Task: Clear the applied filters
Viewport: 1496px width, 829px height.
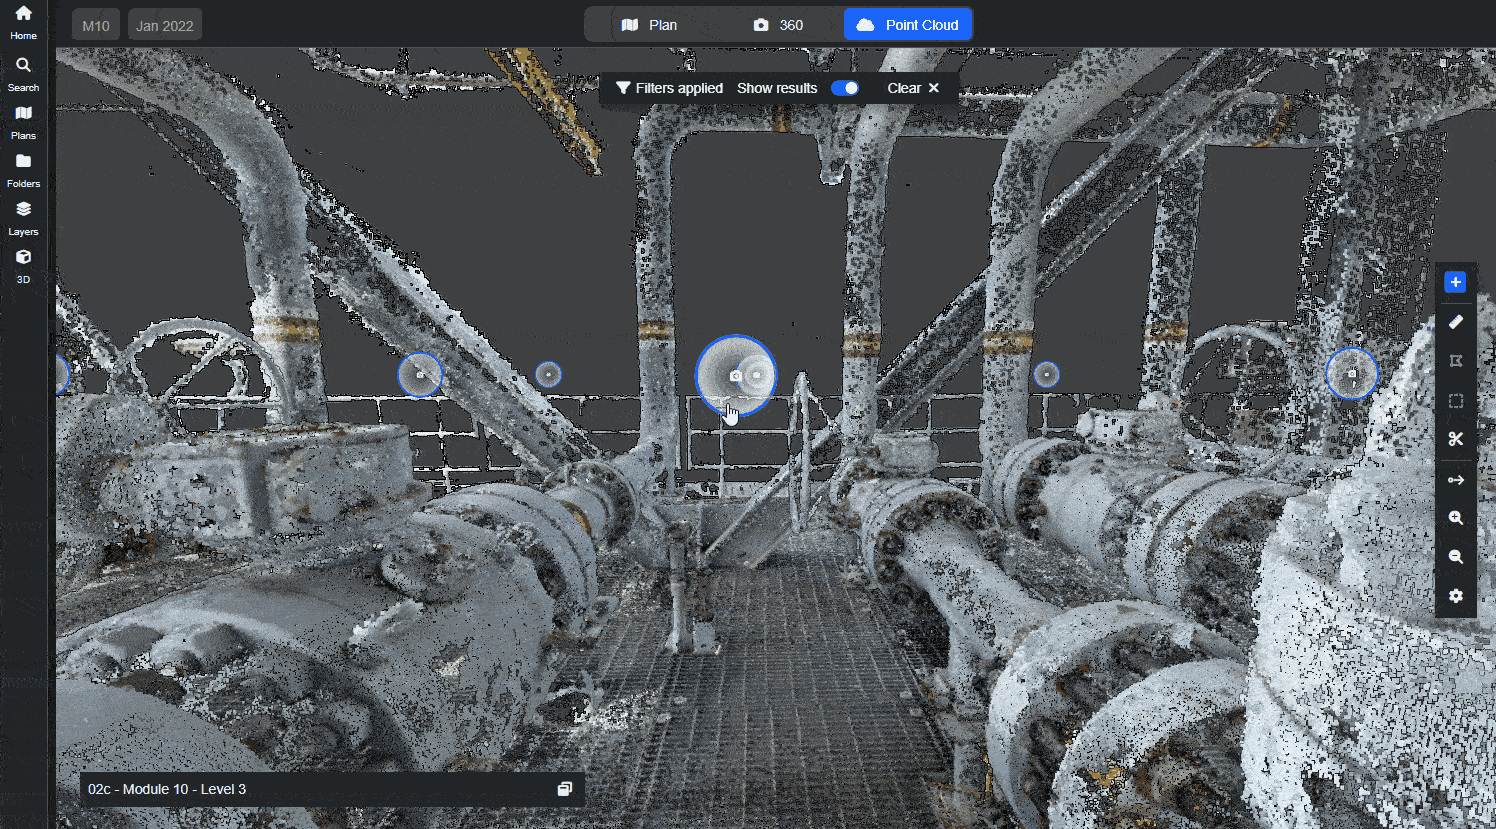Action: (913, 88)
